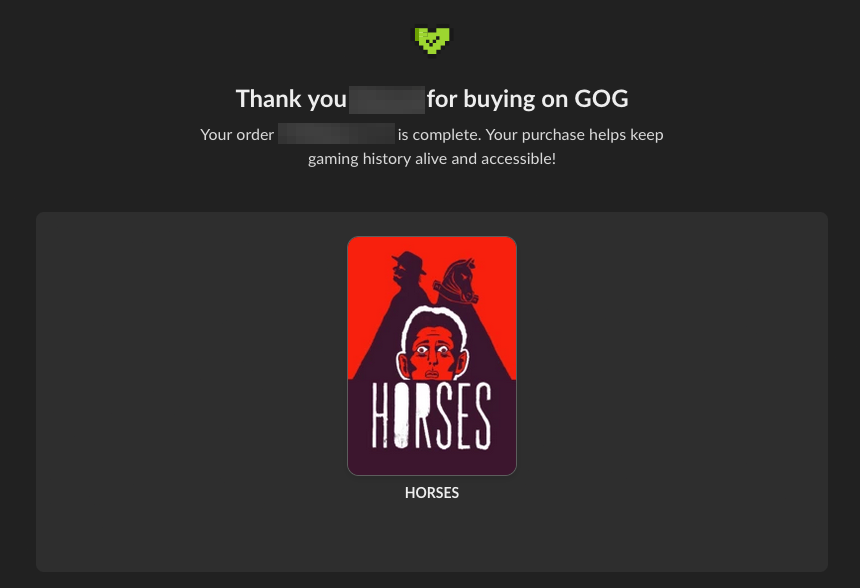Click the 'Thank you' heading text
Image resolution: width=860 pixels, height=588 pixels.
pyautogui.click(x=291, y=99)
